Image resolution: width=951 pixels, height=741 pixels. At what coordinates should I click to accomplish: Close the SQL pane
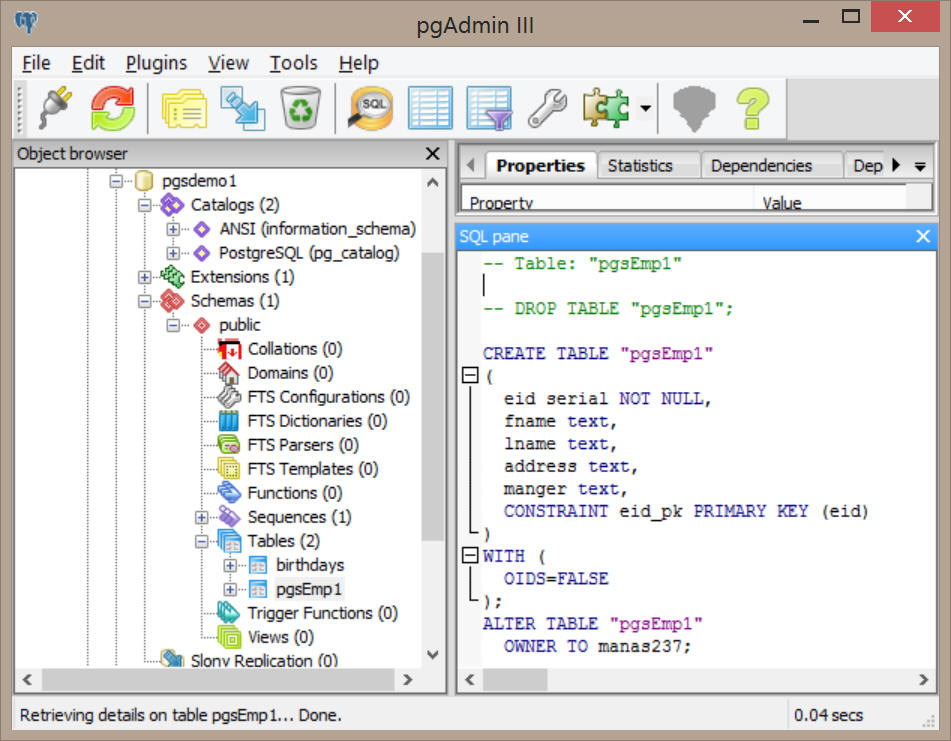pyautogui.click(x=922, y=236)
